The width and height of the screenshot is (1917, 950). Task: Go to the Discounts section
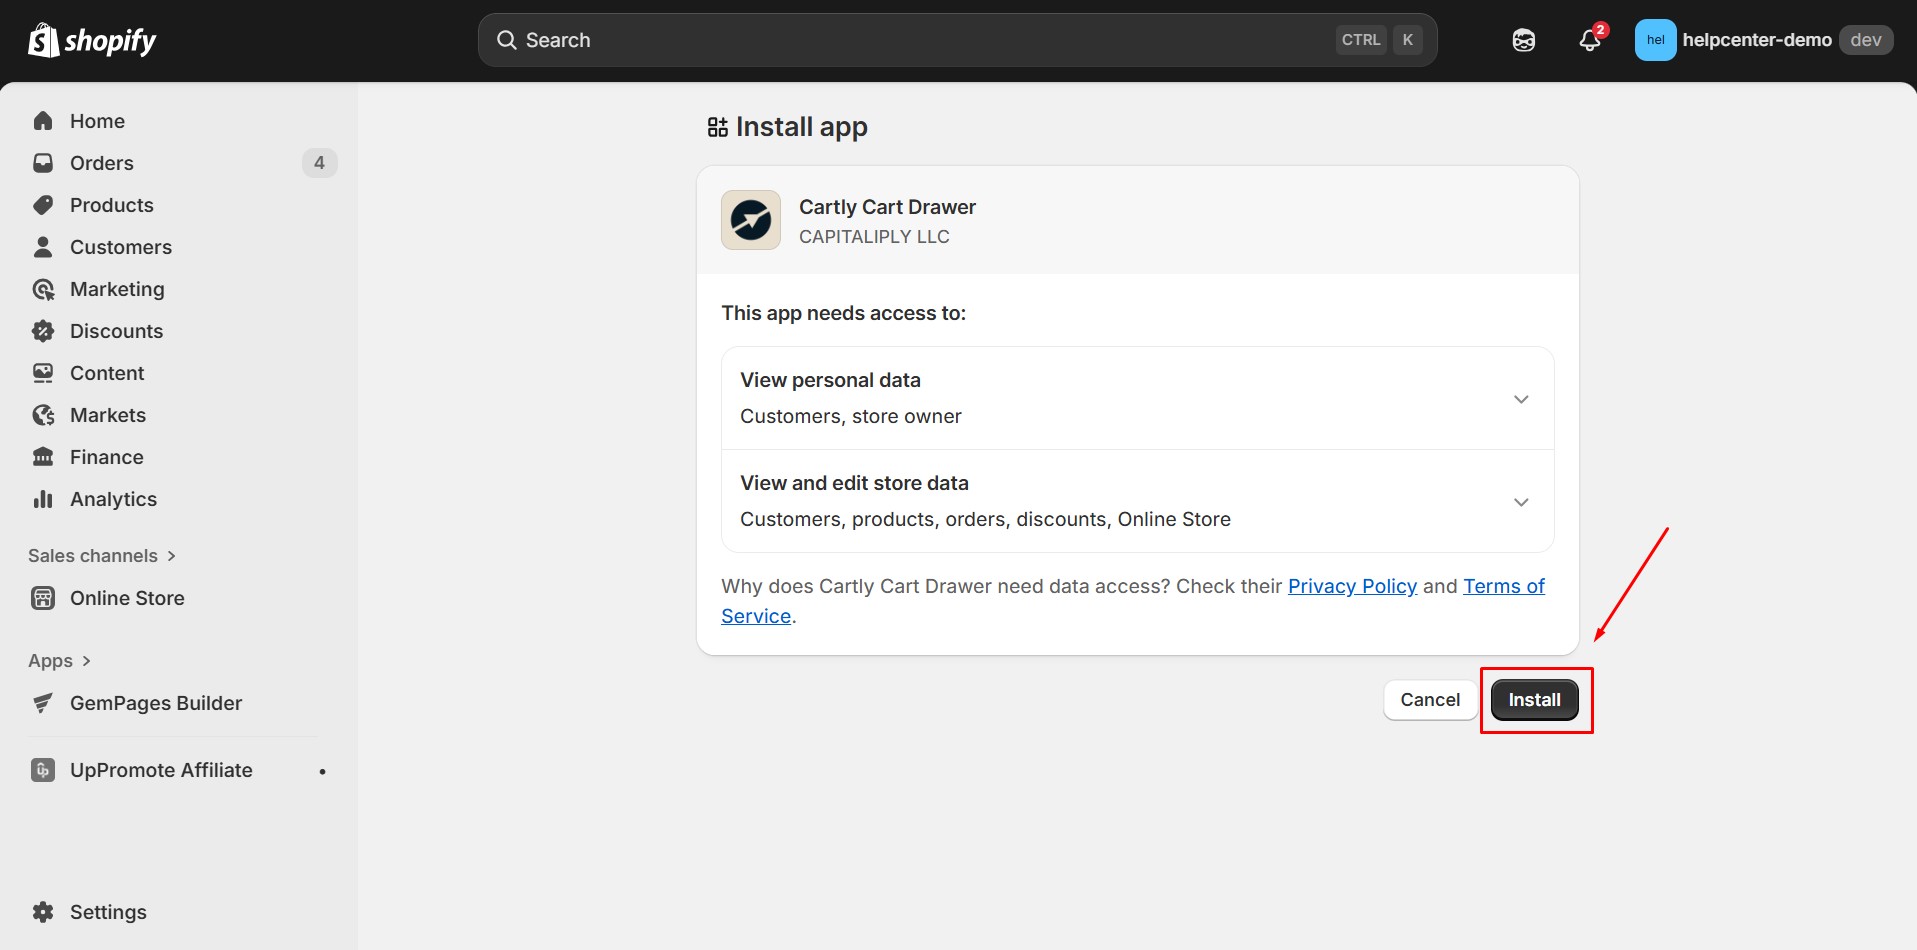pos(116,330)
